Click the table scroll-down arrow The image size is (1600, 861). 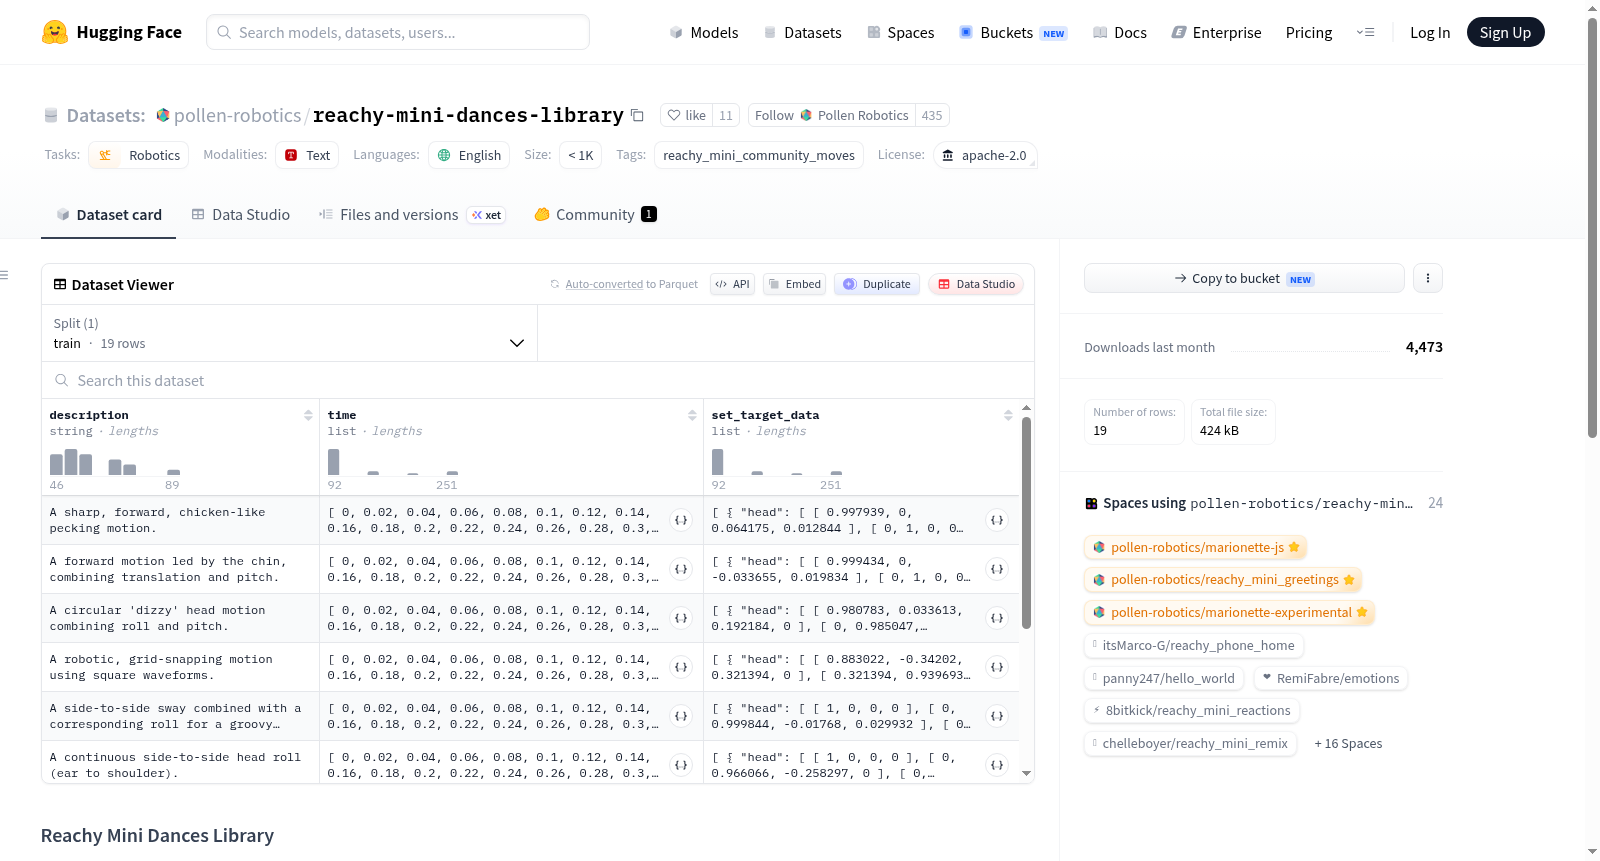(1026, 773)
